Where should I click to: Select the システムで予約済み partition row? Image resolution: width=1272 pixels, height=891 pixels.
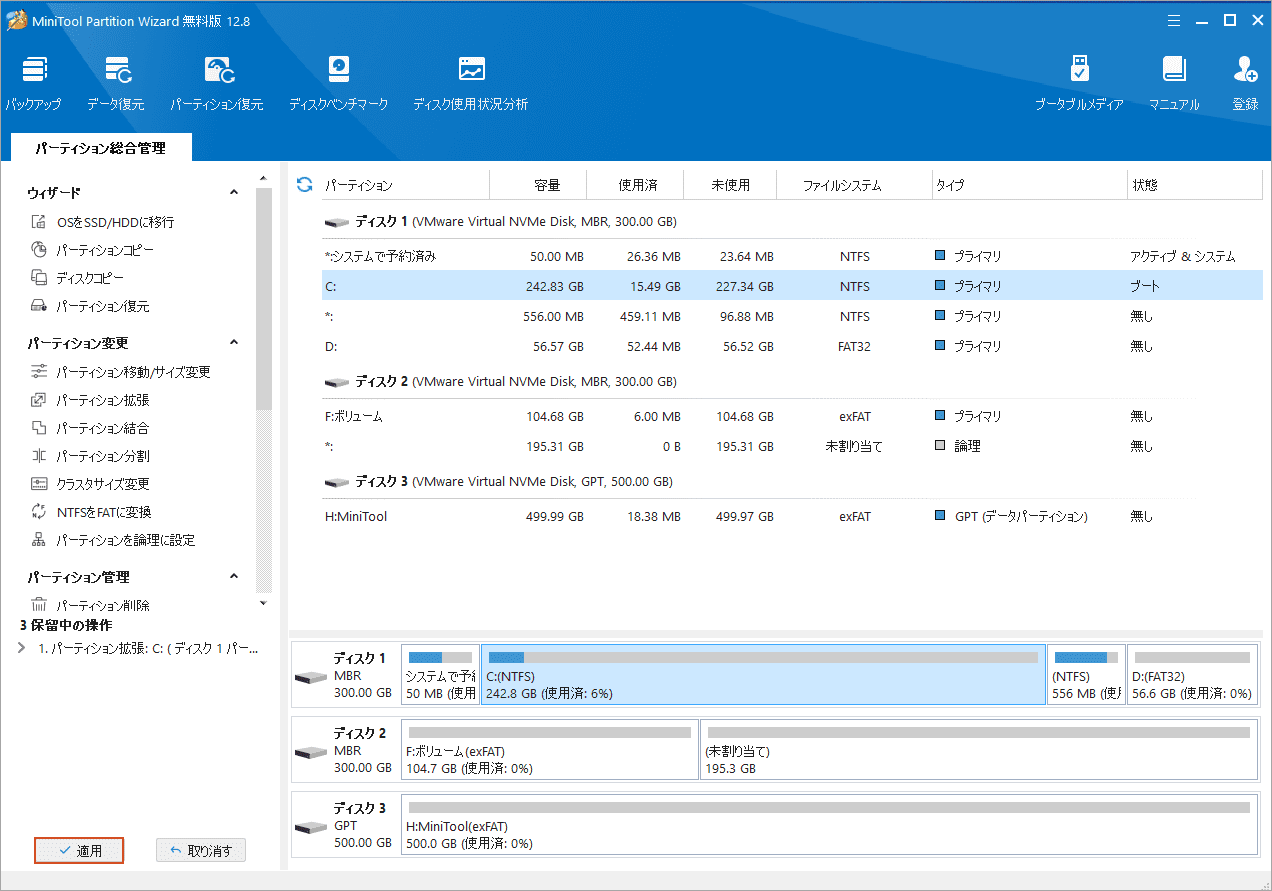pyautogui.click(x=792, y=257)
